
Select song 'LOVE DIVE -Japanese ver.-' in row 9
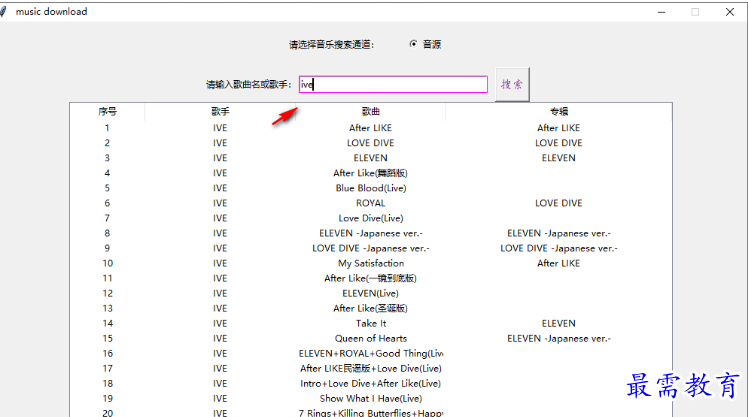371,248
